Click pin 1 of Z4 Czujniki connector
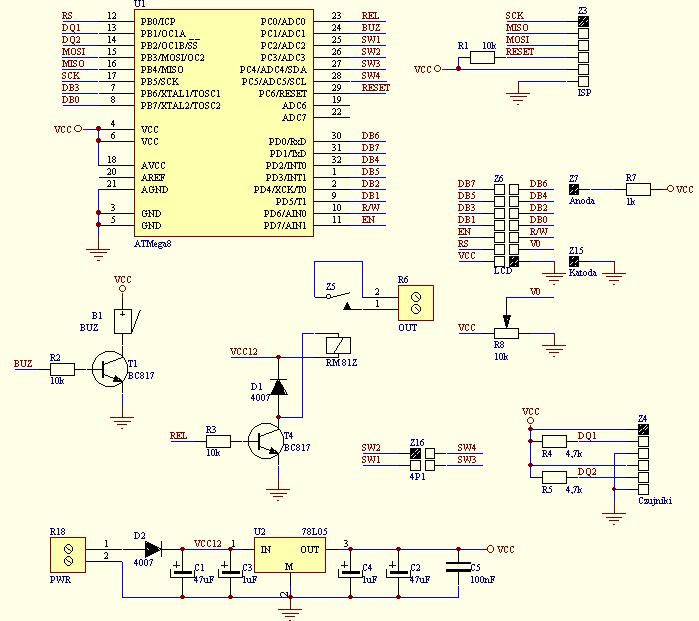 pos(643,429)
